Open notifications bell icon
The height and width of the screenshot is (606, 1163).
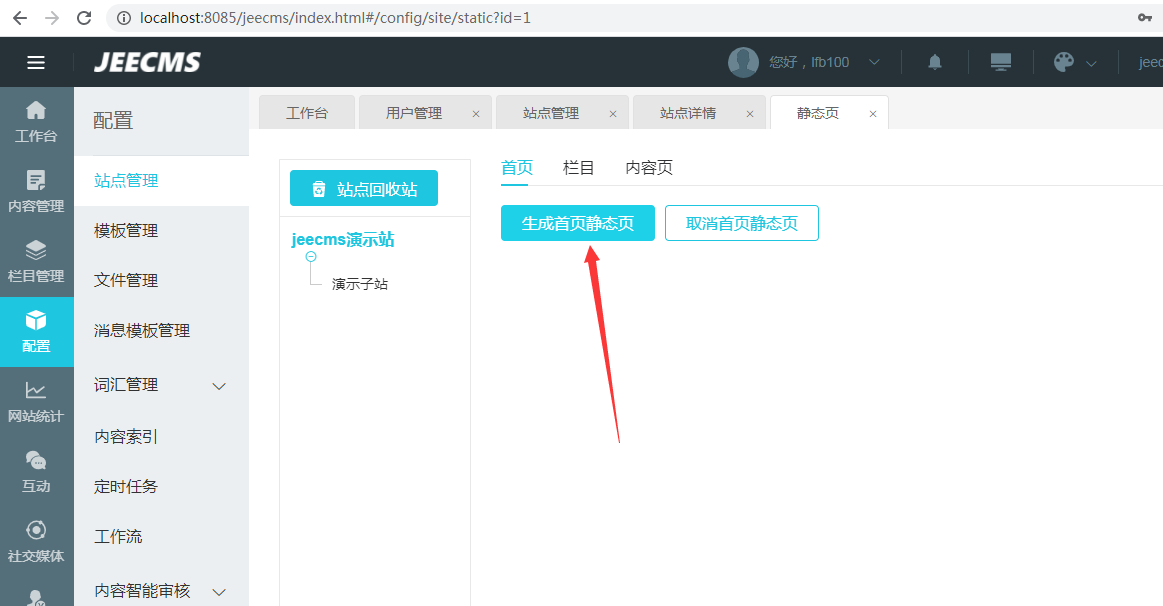pyautogui.click(x=935, y=62)
